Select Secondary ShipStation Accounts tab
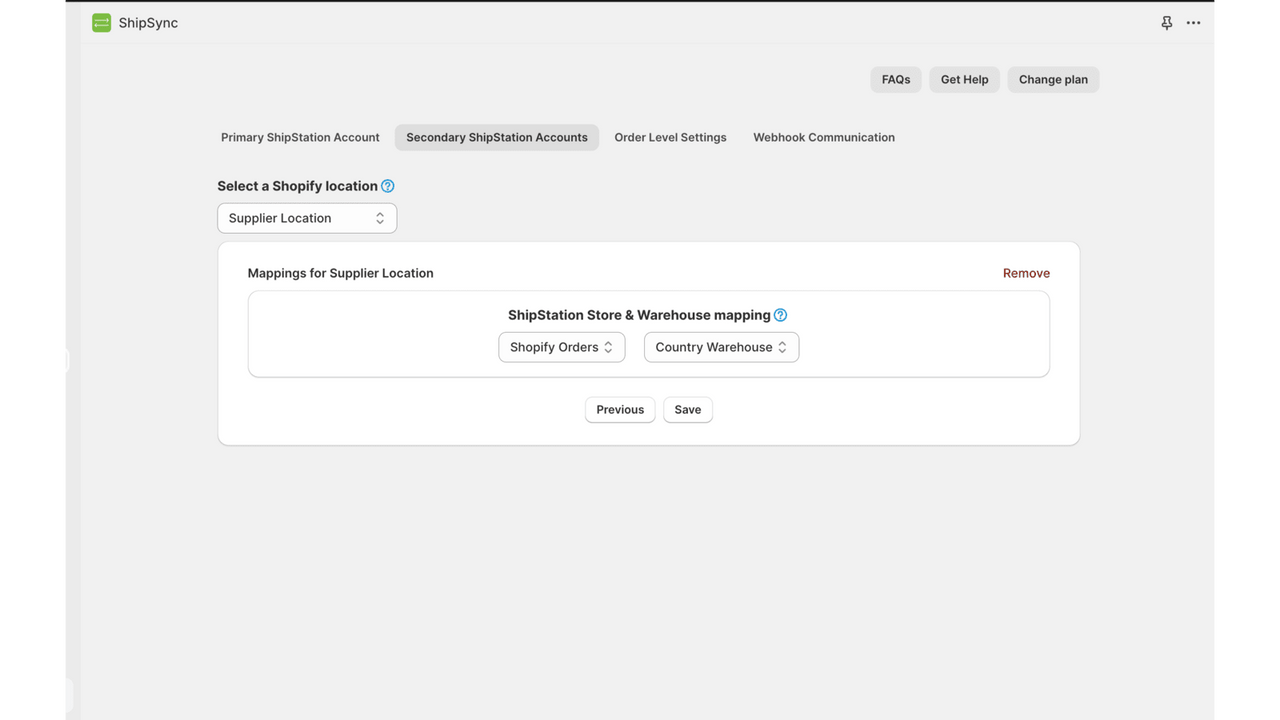The image size is (1280, 720). pyautogui.click(x=497, y=137)
